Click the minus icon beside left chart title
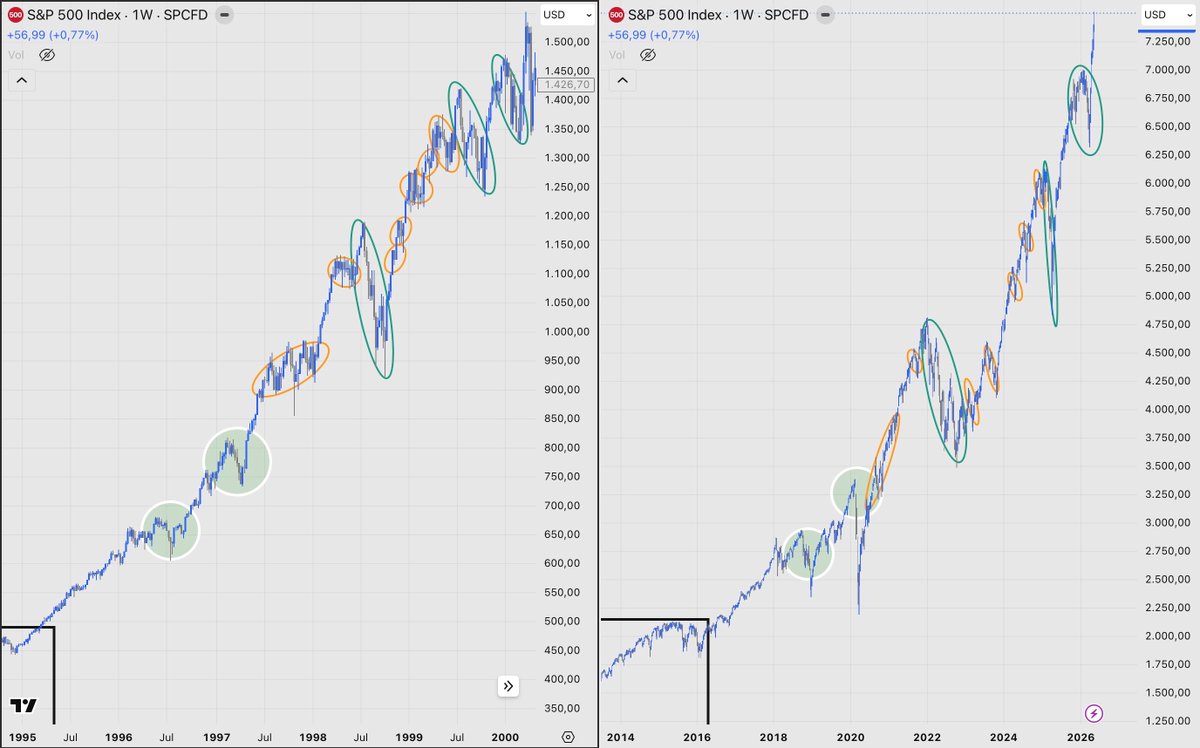The height and width of the screenshot is (748, 1200). pyautogui.click(x=224, y=15)
